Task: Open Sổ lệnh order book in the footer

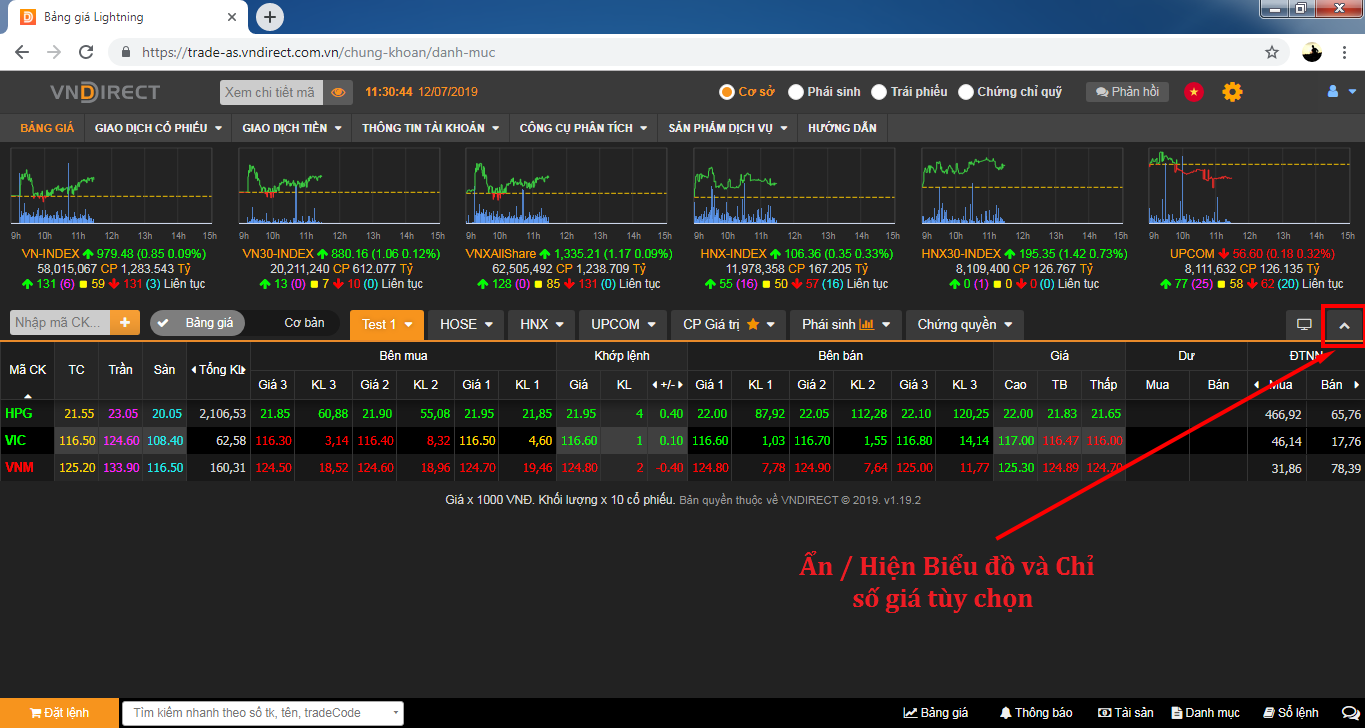Action: coord(1290,713)
